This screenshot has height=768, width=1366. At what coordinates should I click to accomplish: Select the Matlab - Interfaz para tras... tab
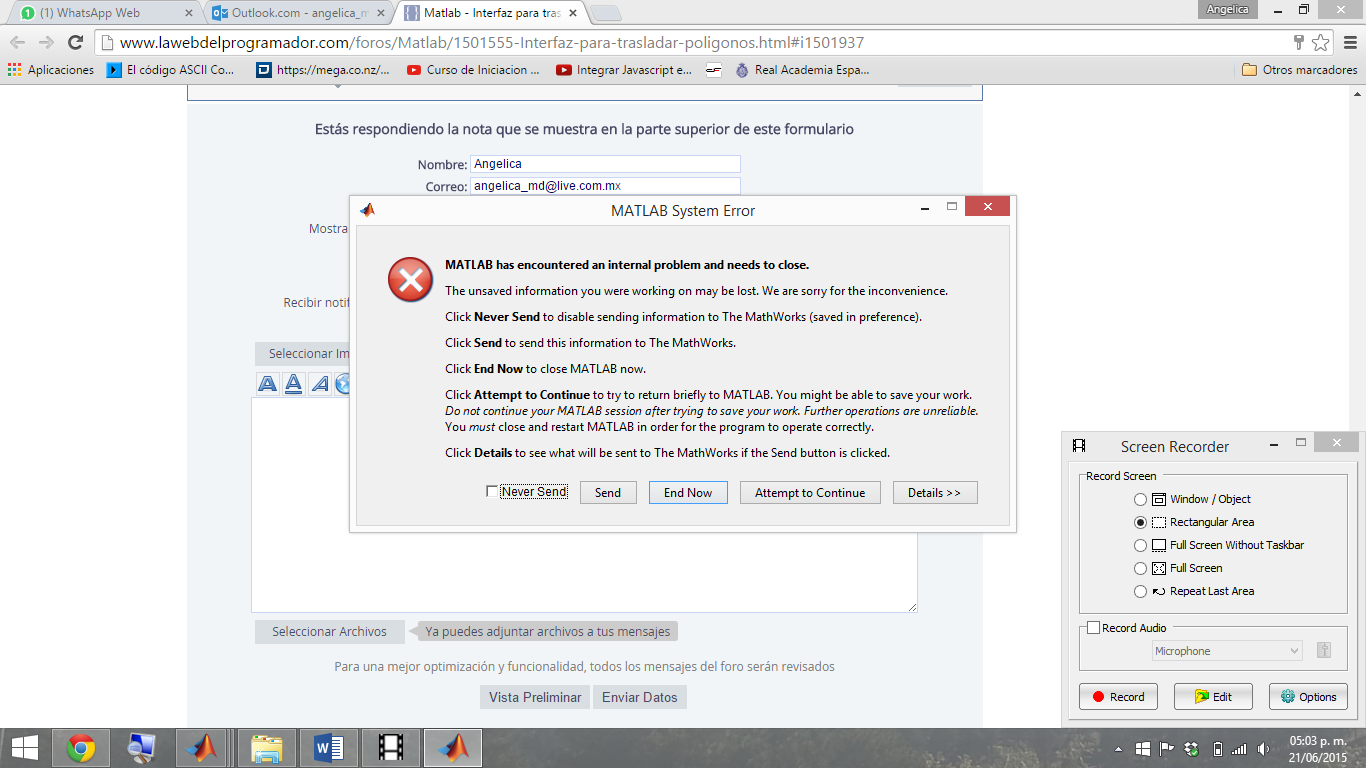point(490,14)
